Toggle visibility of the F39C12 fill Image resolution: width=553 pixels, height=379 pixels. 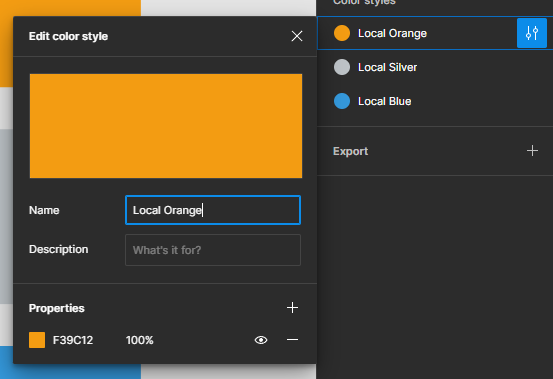[x=261, y=340]
